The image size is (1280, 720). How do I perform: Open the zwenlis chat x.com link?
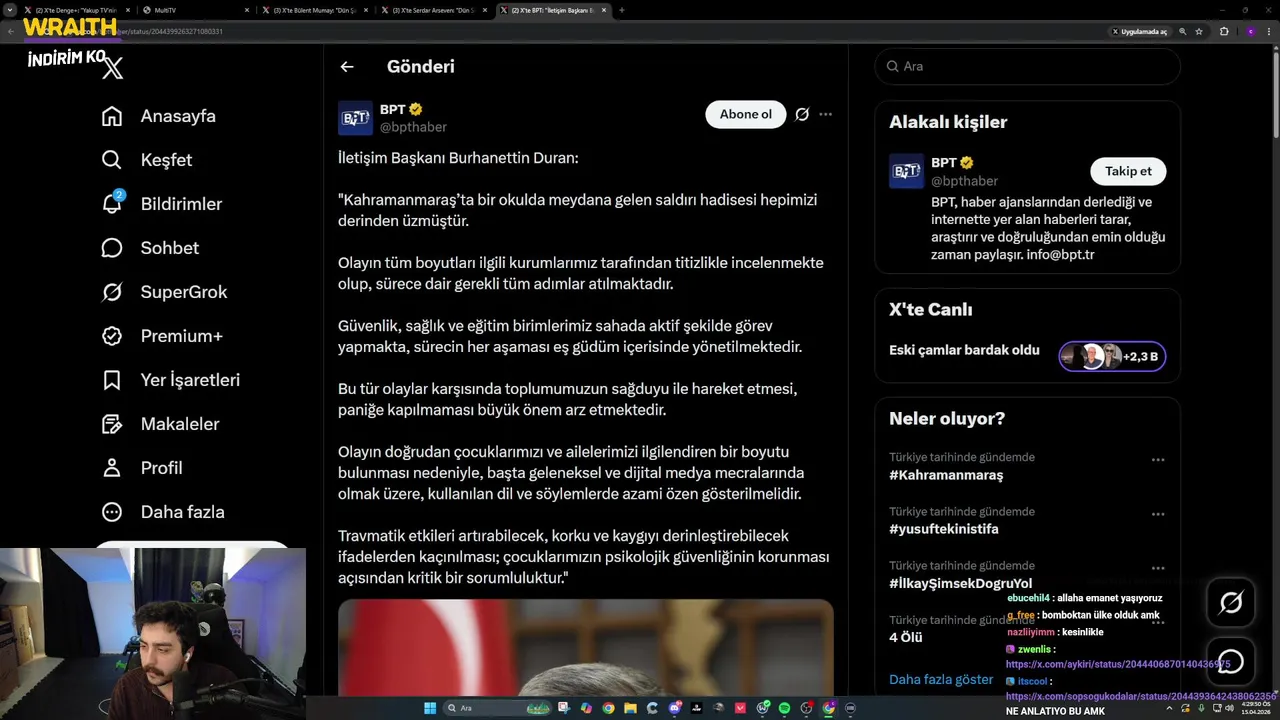pyautogui.click(x=1118, y=664)
